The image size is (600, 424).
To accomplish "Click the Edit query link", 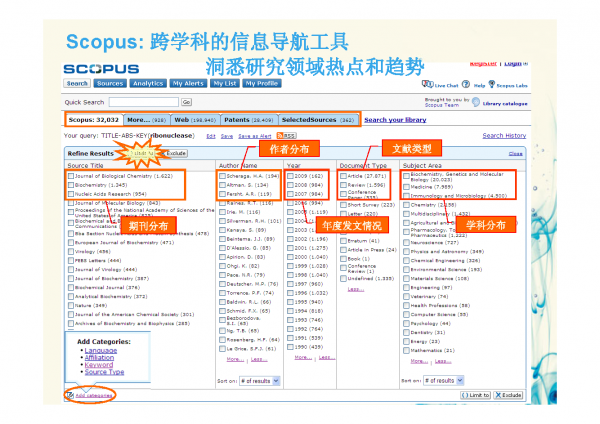I will (x=211, y=136).
